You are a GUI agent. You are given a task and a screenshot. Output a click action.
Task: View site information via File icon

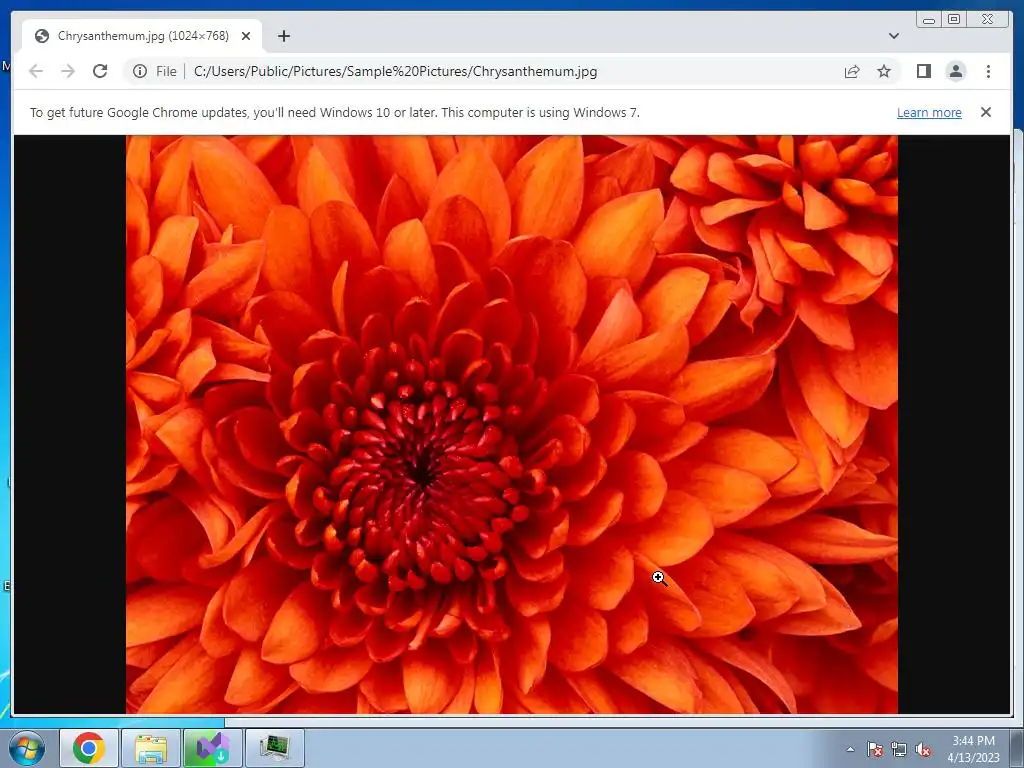155,71
